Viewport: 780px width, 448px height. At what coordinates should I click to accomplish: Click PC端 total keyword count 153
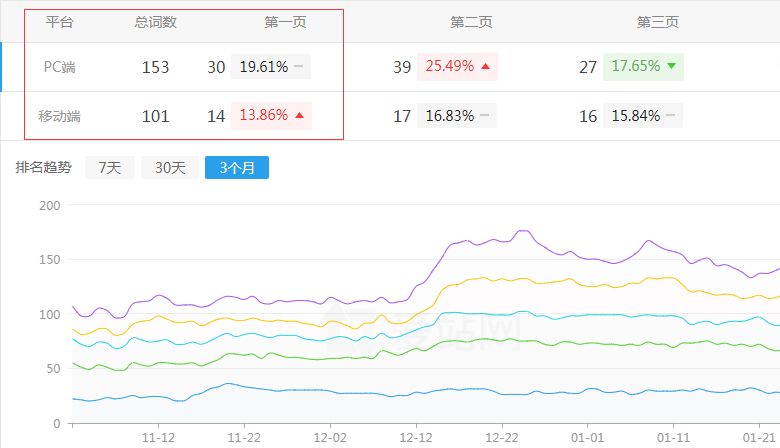(155, 67)
